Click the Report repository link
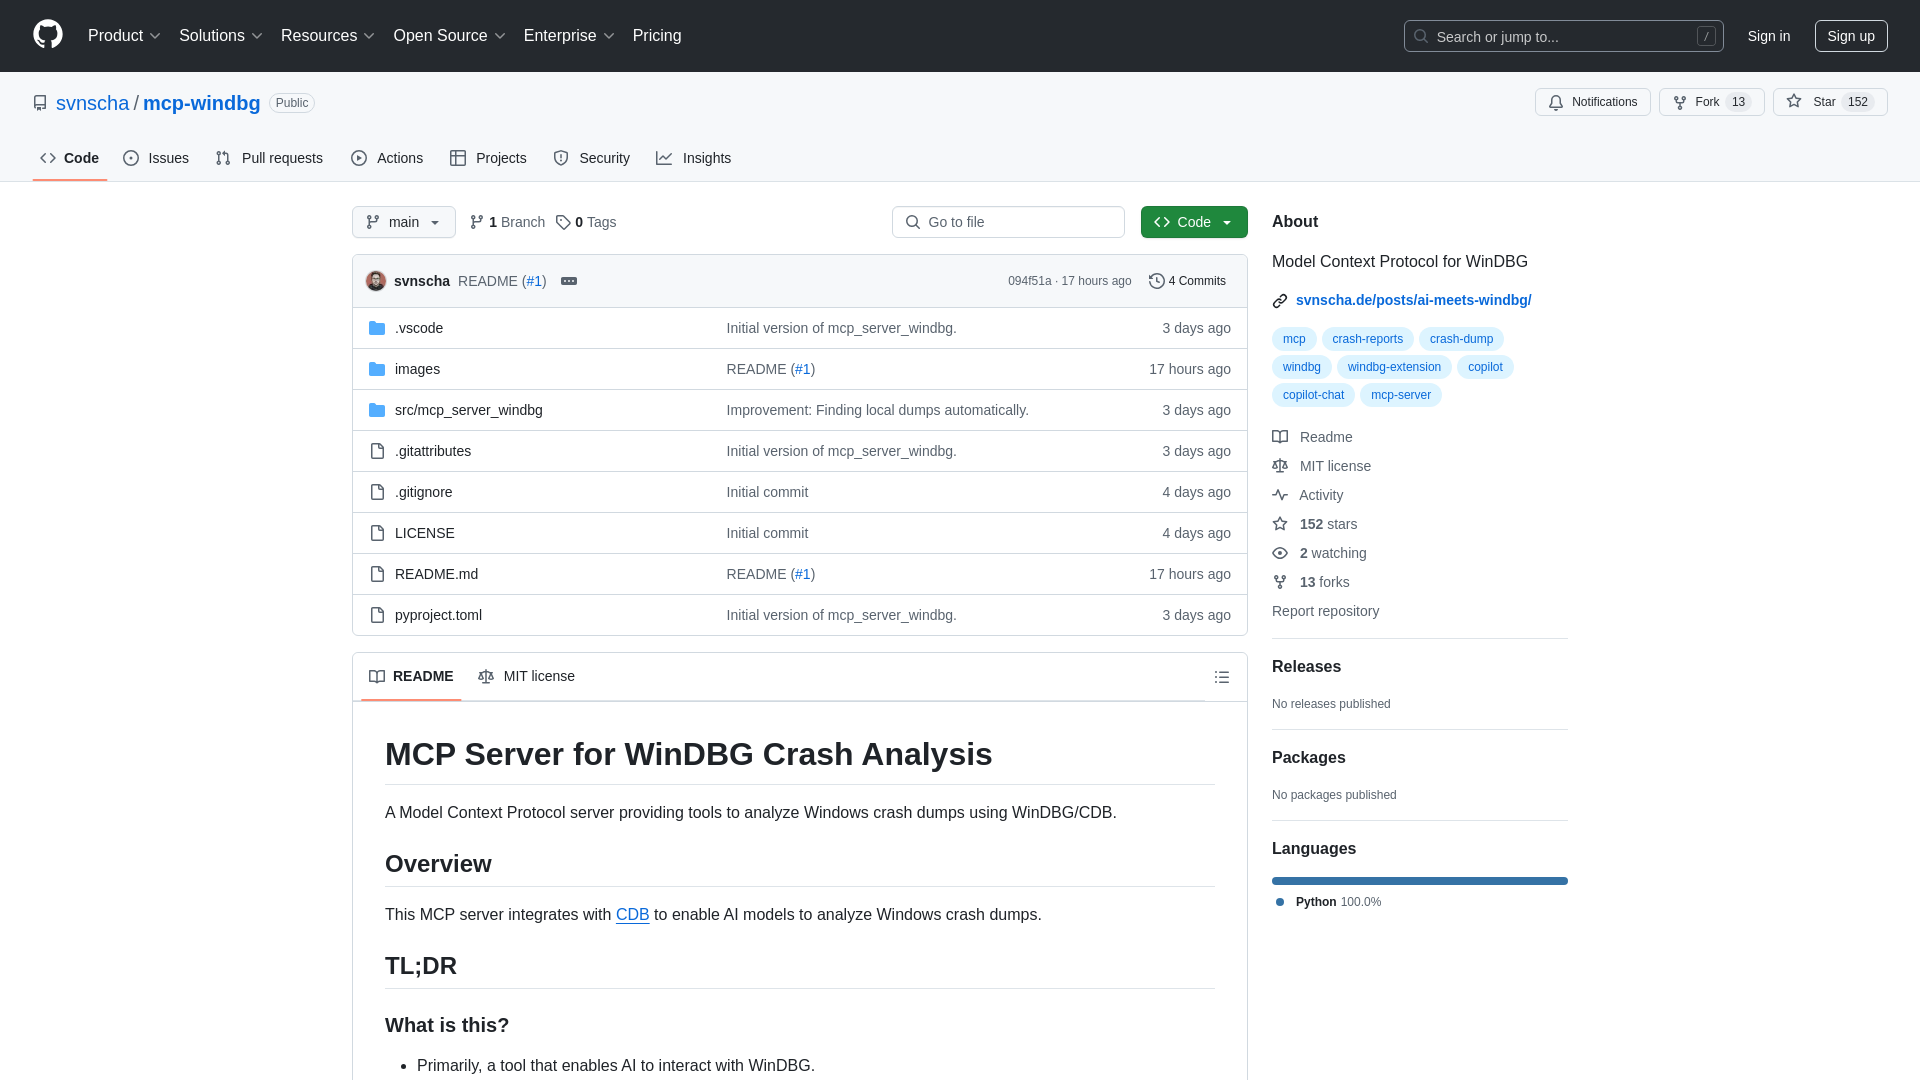Image resolution: width=1920 pixels, height=1080 pixels. point(1325,611)
